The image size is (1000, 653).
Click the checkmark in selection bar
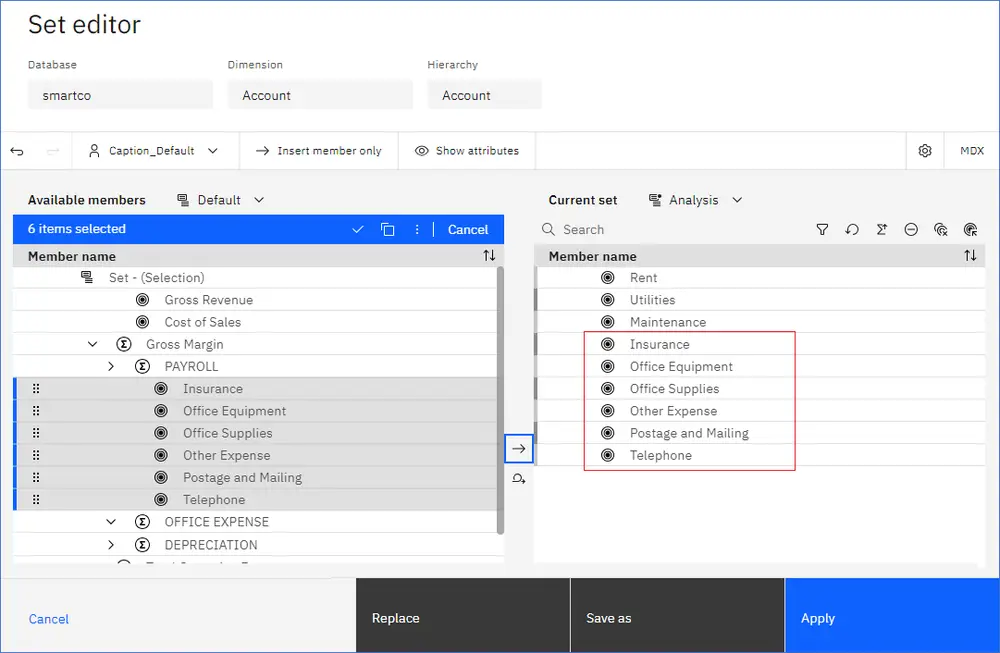coord(358,230)
